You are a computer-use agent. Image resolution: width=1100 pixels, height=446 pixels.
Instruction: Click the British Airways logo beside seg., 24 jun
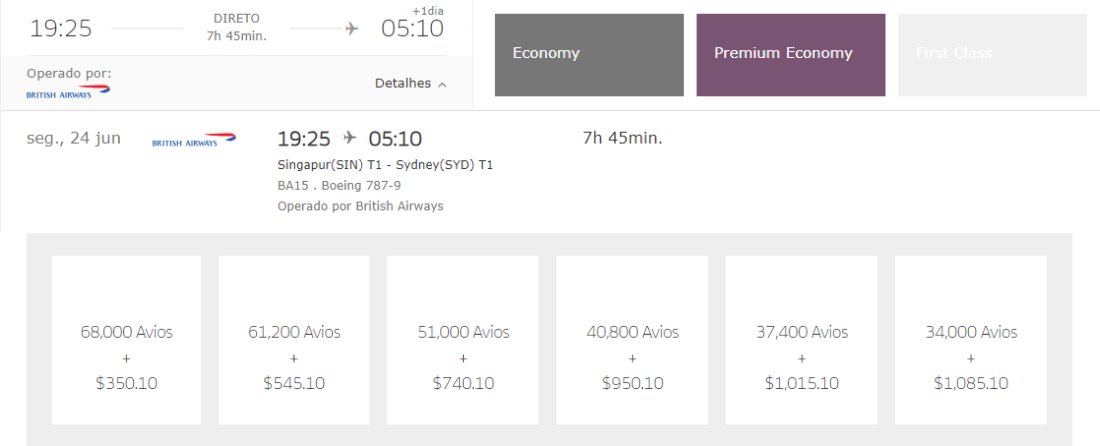pos(194,140)
